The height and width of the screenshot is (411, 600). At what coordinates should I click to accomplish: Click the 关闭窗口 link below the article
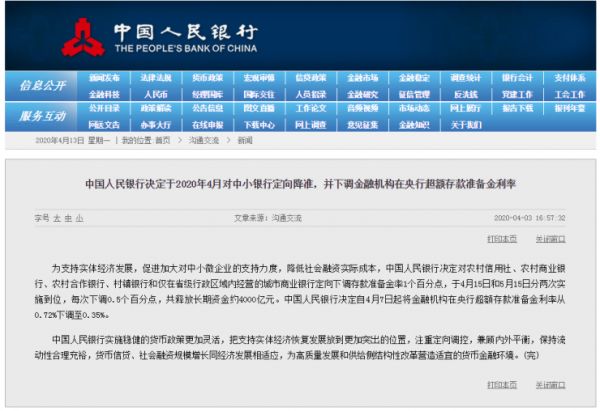pos(550,385)
